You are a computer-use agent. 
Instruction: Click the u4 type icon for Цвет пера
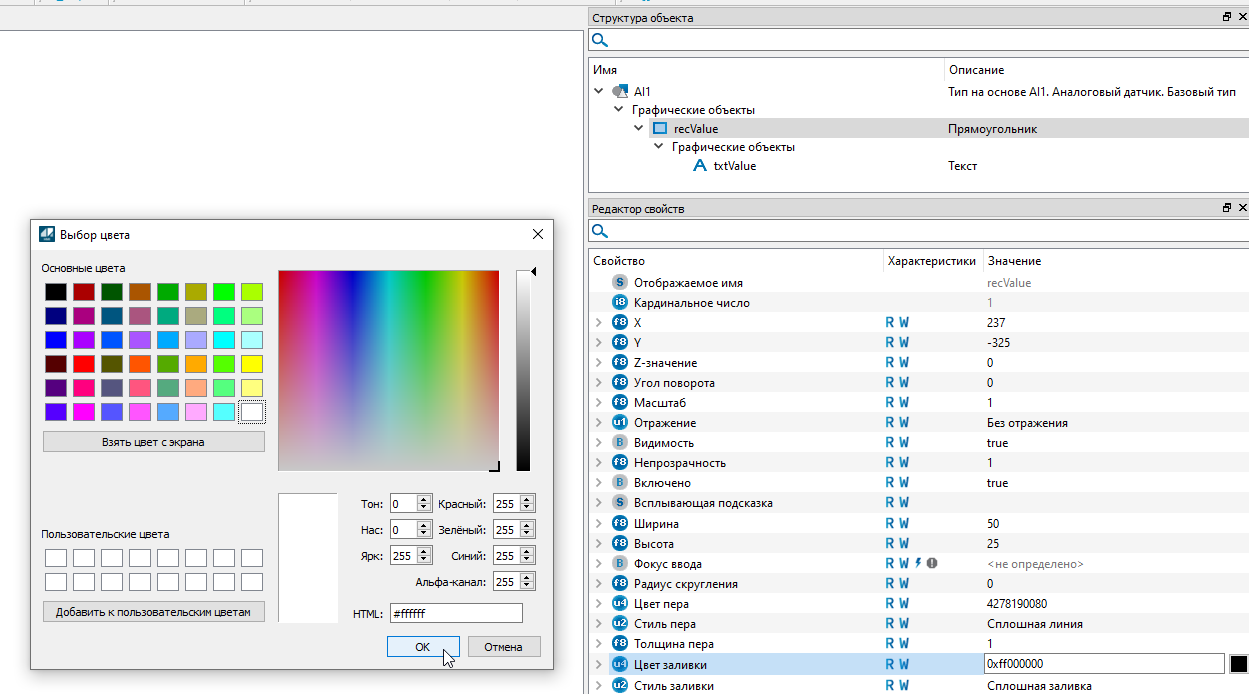pyautogui.click(x=620, y=603)
